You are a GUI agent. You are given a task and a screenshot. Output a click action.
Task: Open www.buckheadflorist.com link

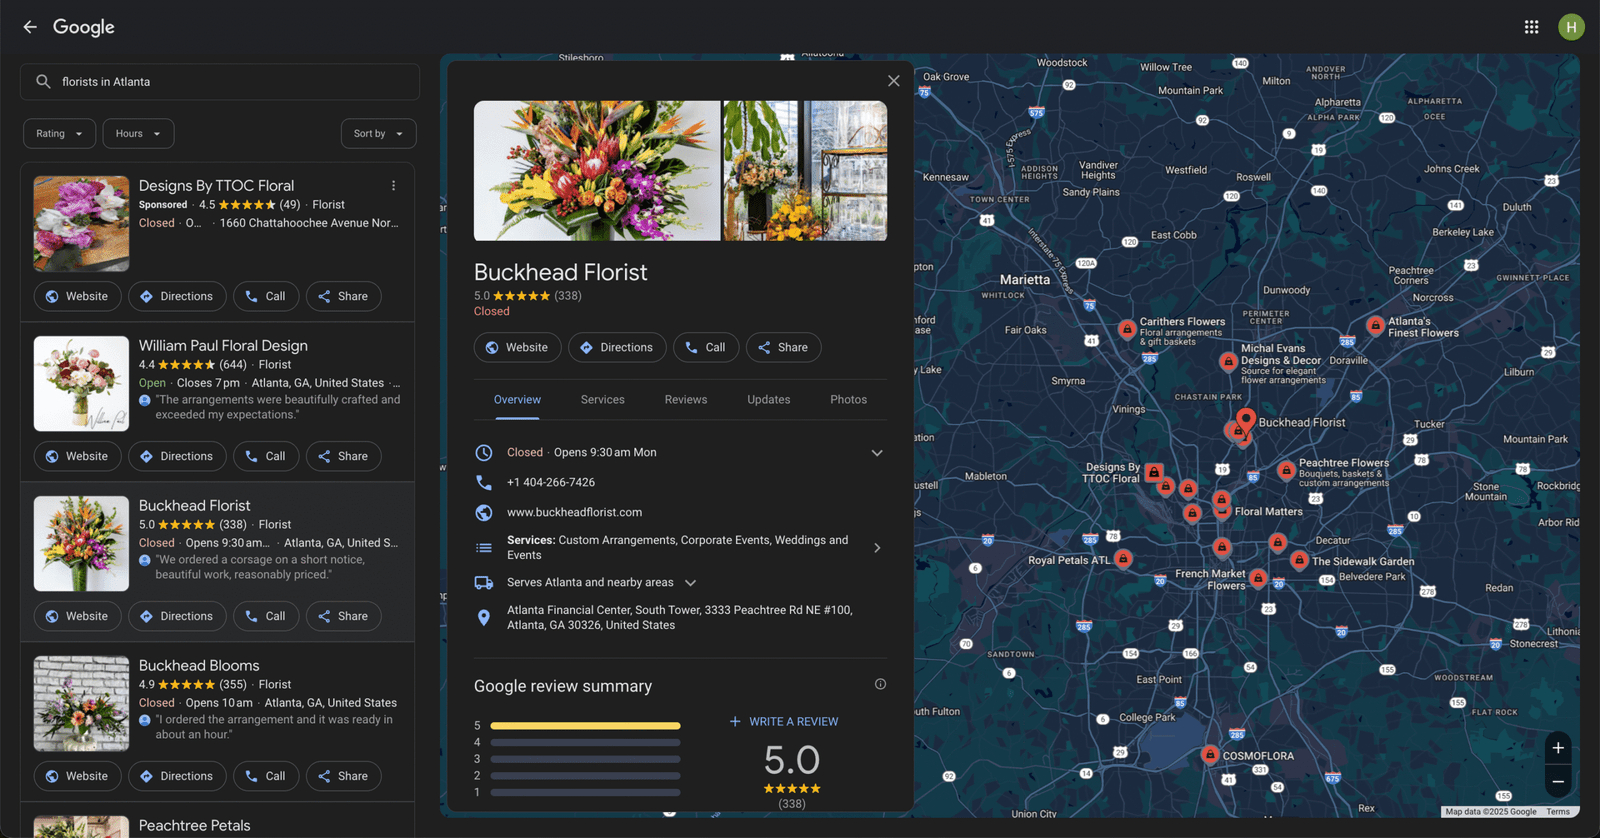[x=574, y=512]
